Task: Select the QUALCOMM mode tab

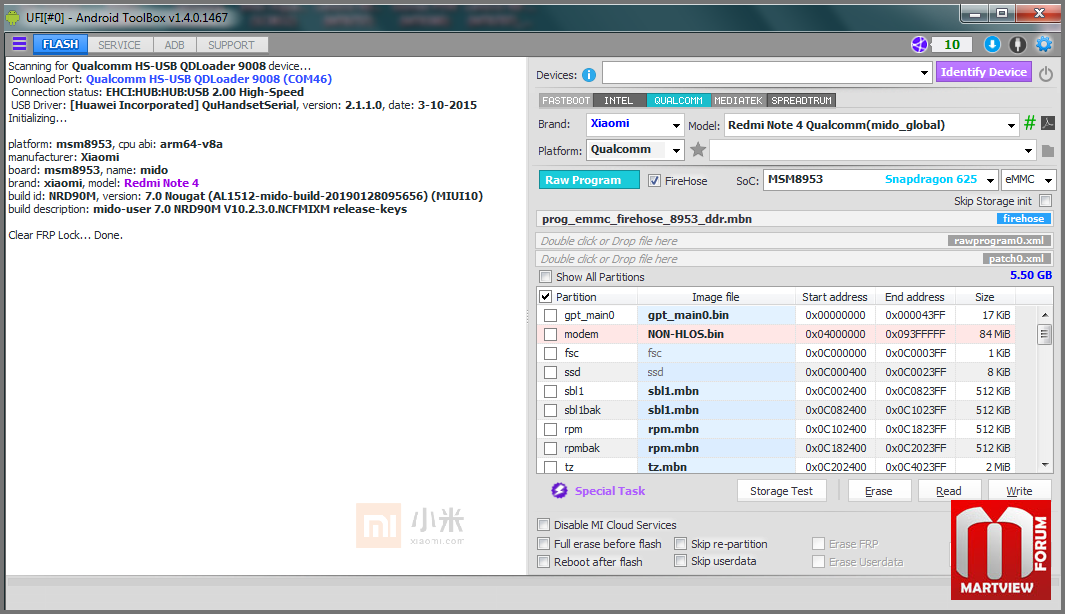Action: pos(679,101)
